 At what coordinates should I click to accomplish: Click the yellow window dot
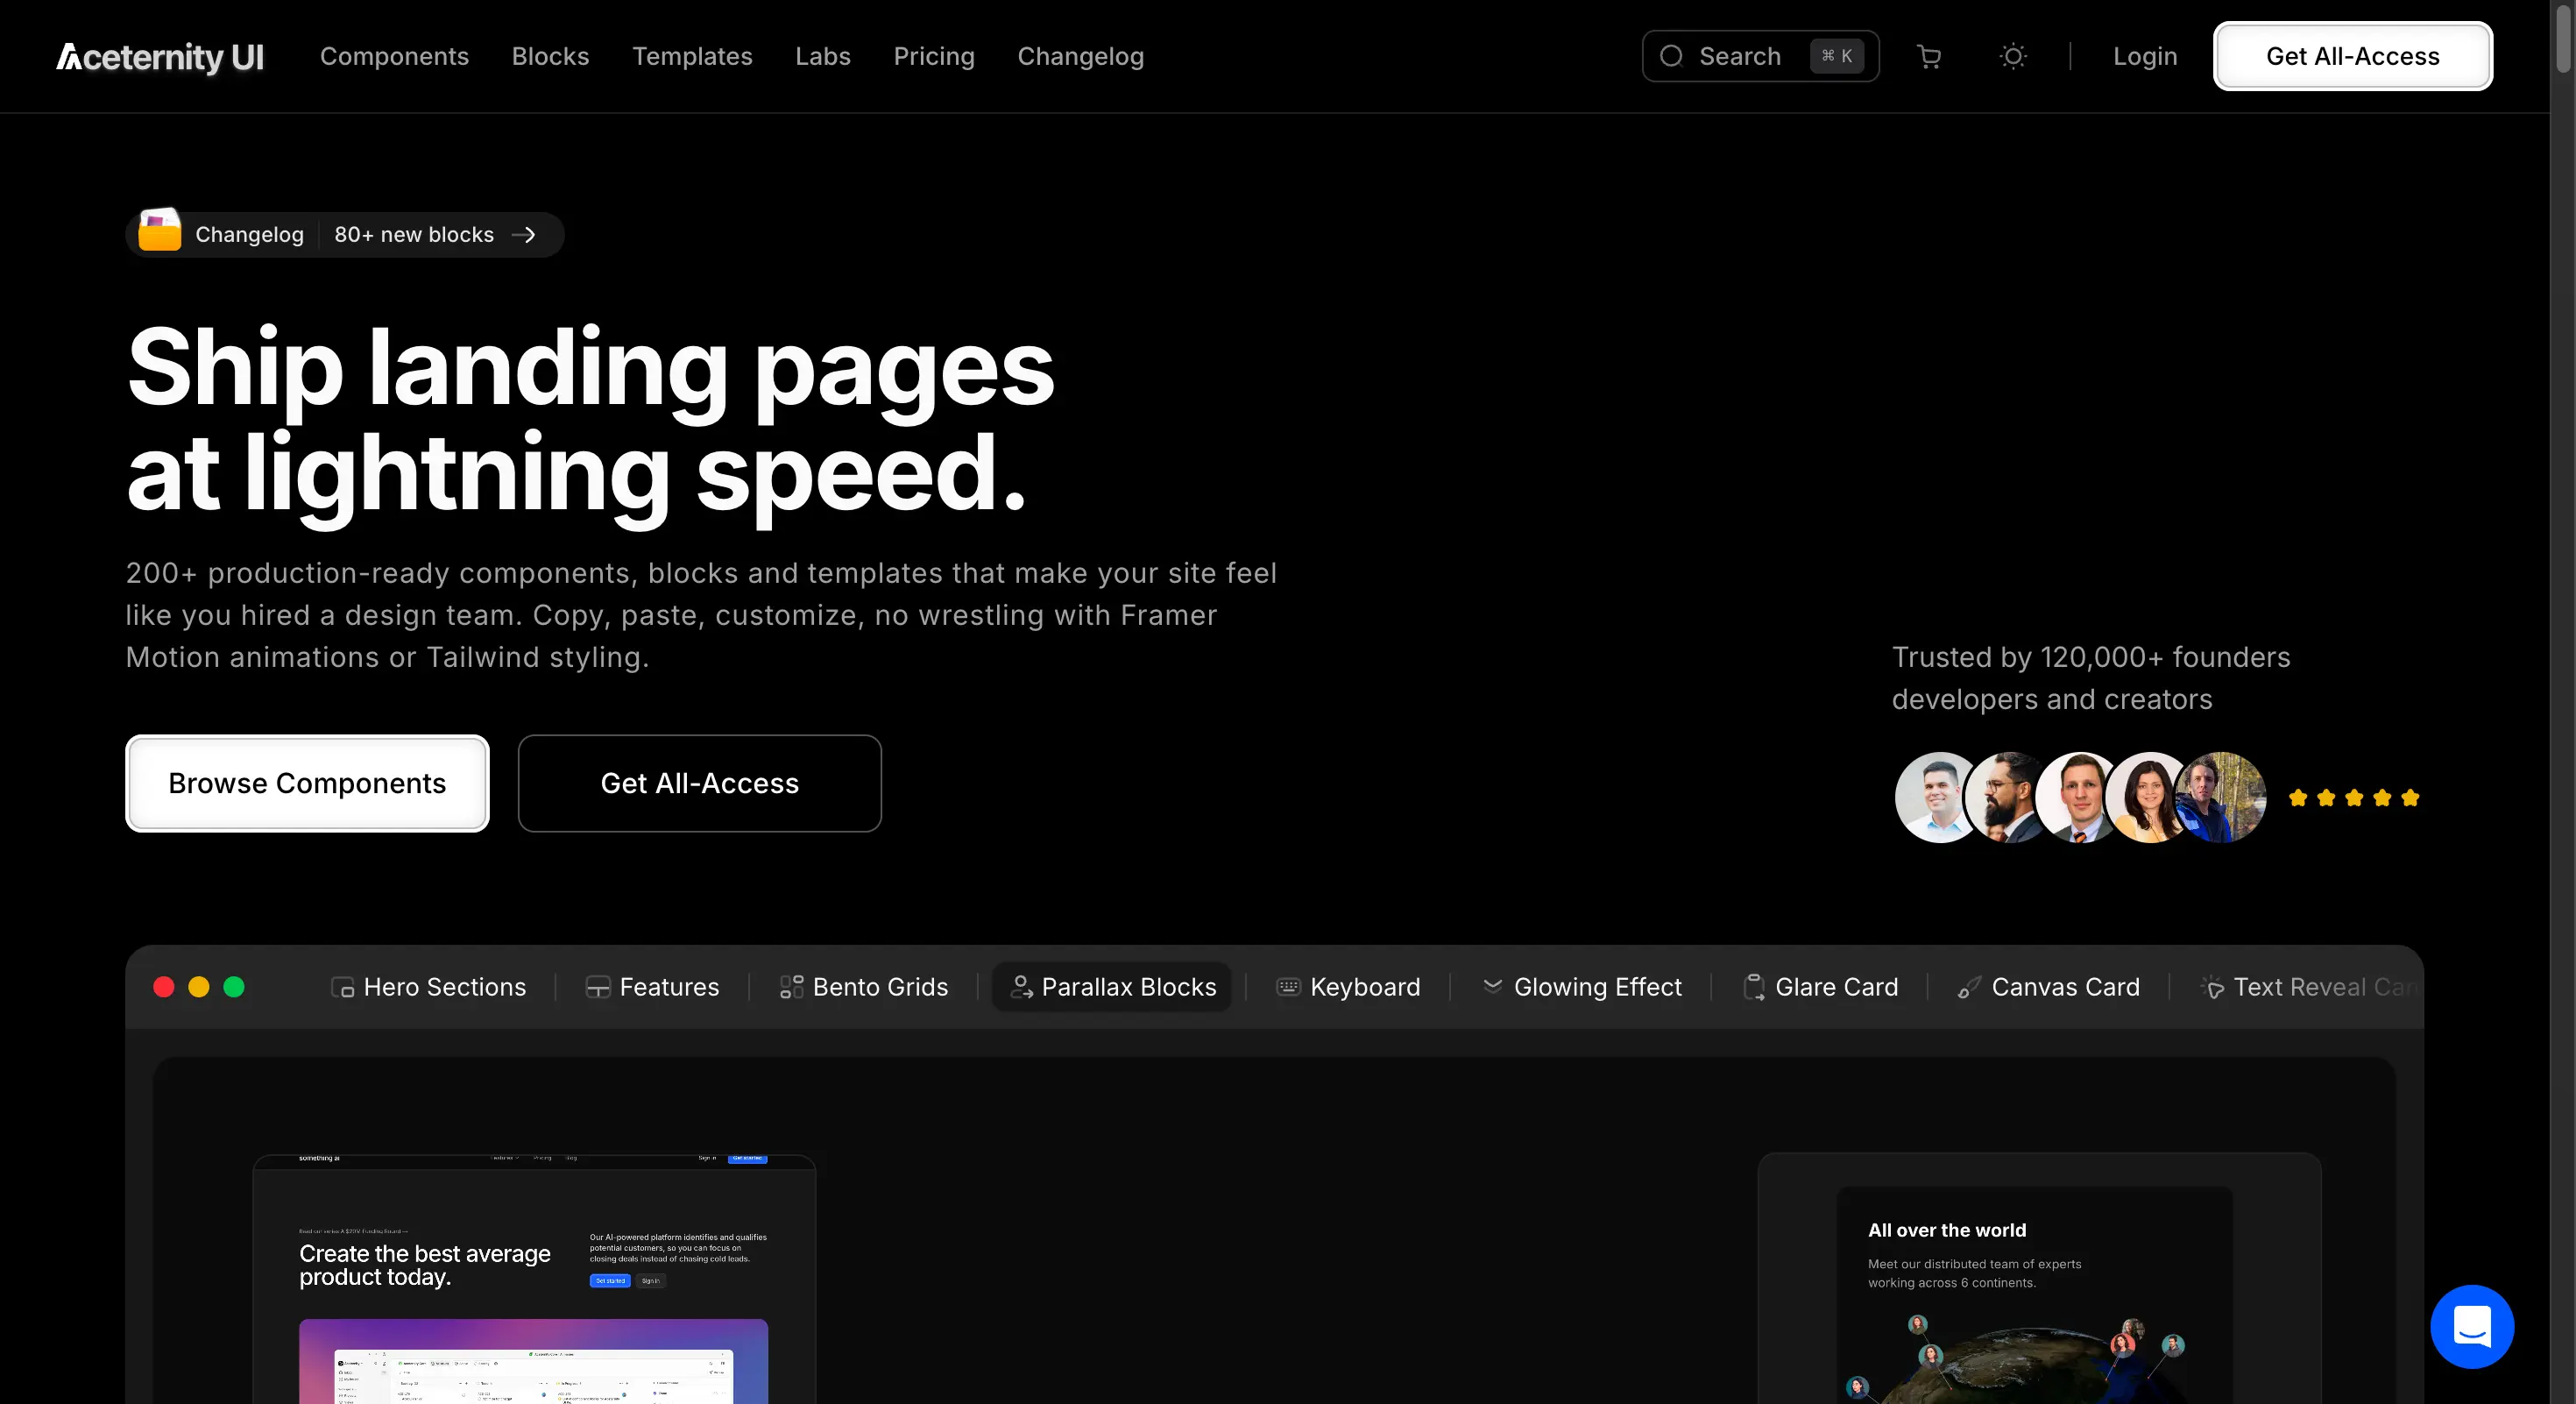click(199, 988)
